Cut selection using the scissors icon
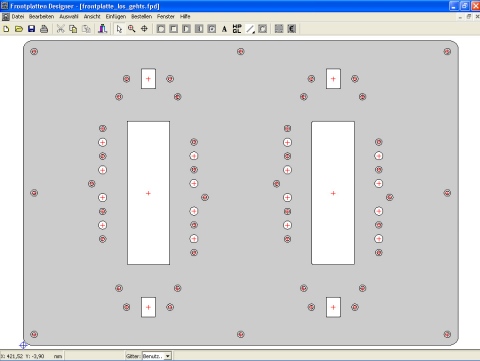The image size is (480, 361). coord(60,29)
